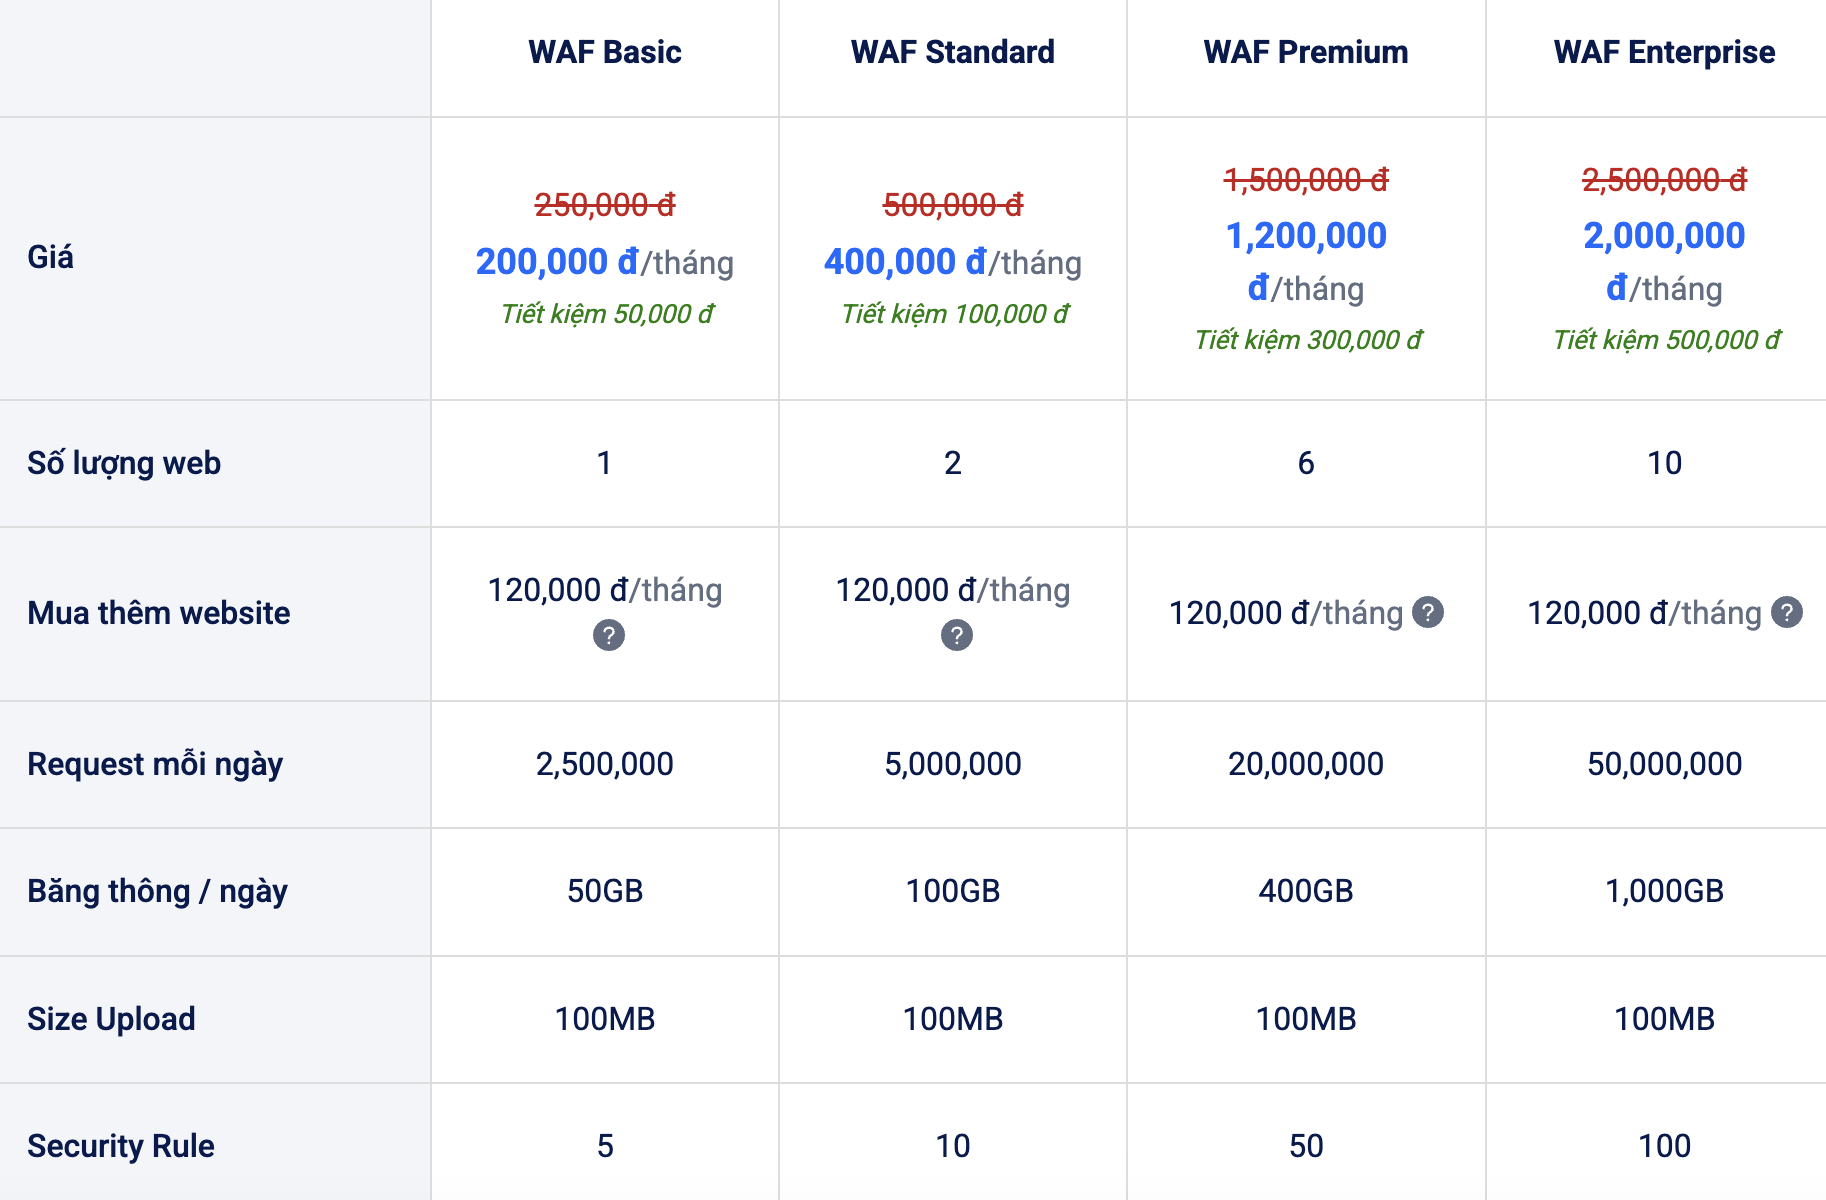The width and height of the screenshot is (1826, 1200).
Task: Select the WAF Enterprise column header
Action: [x=1664, y=52]
